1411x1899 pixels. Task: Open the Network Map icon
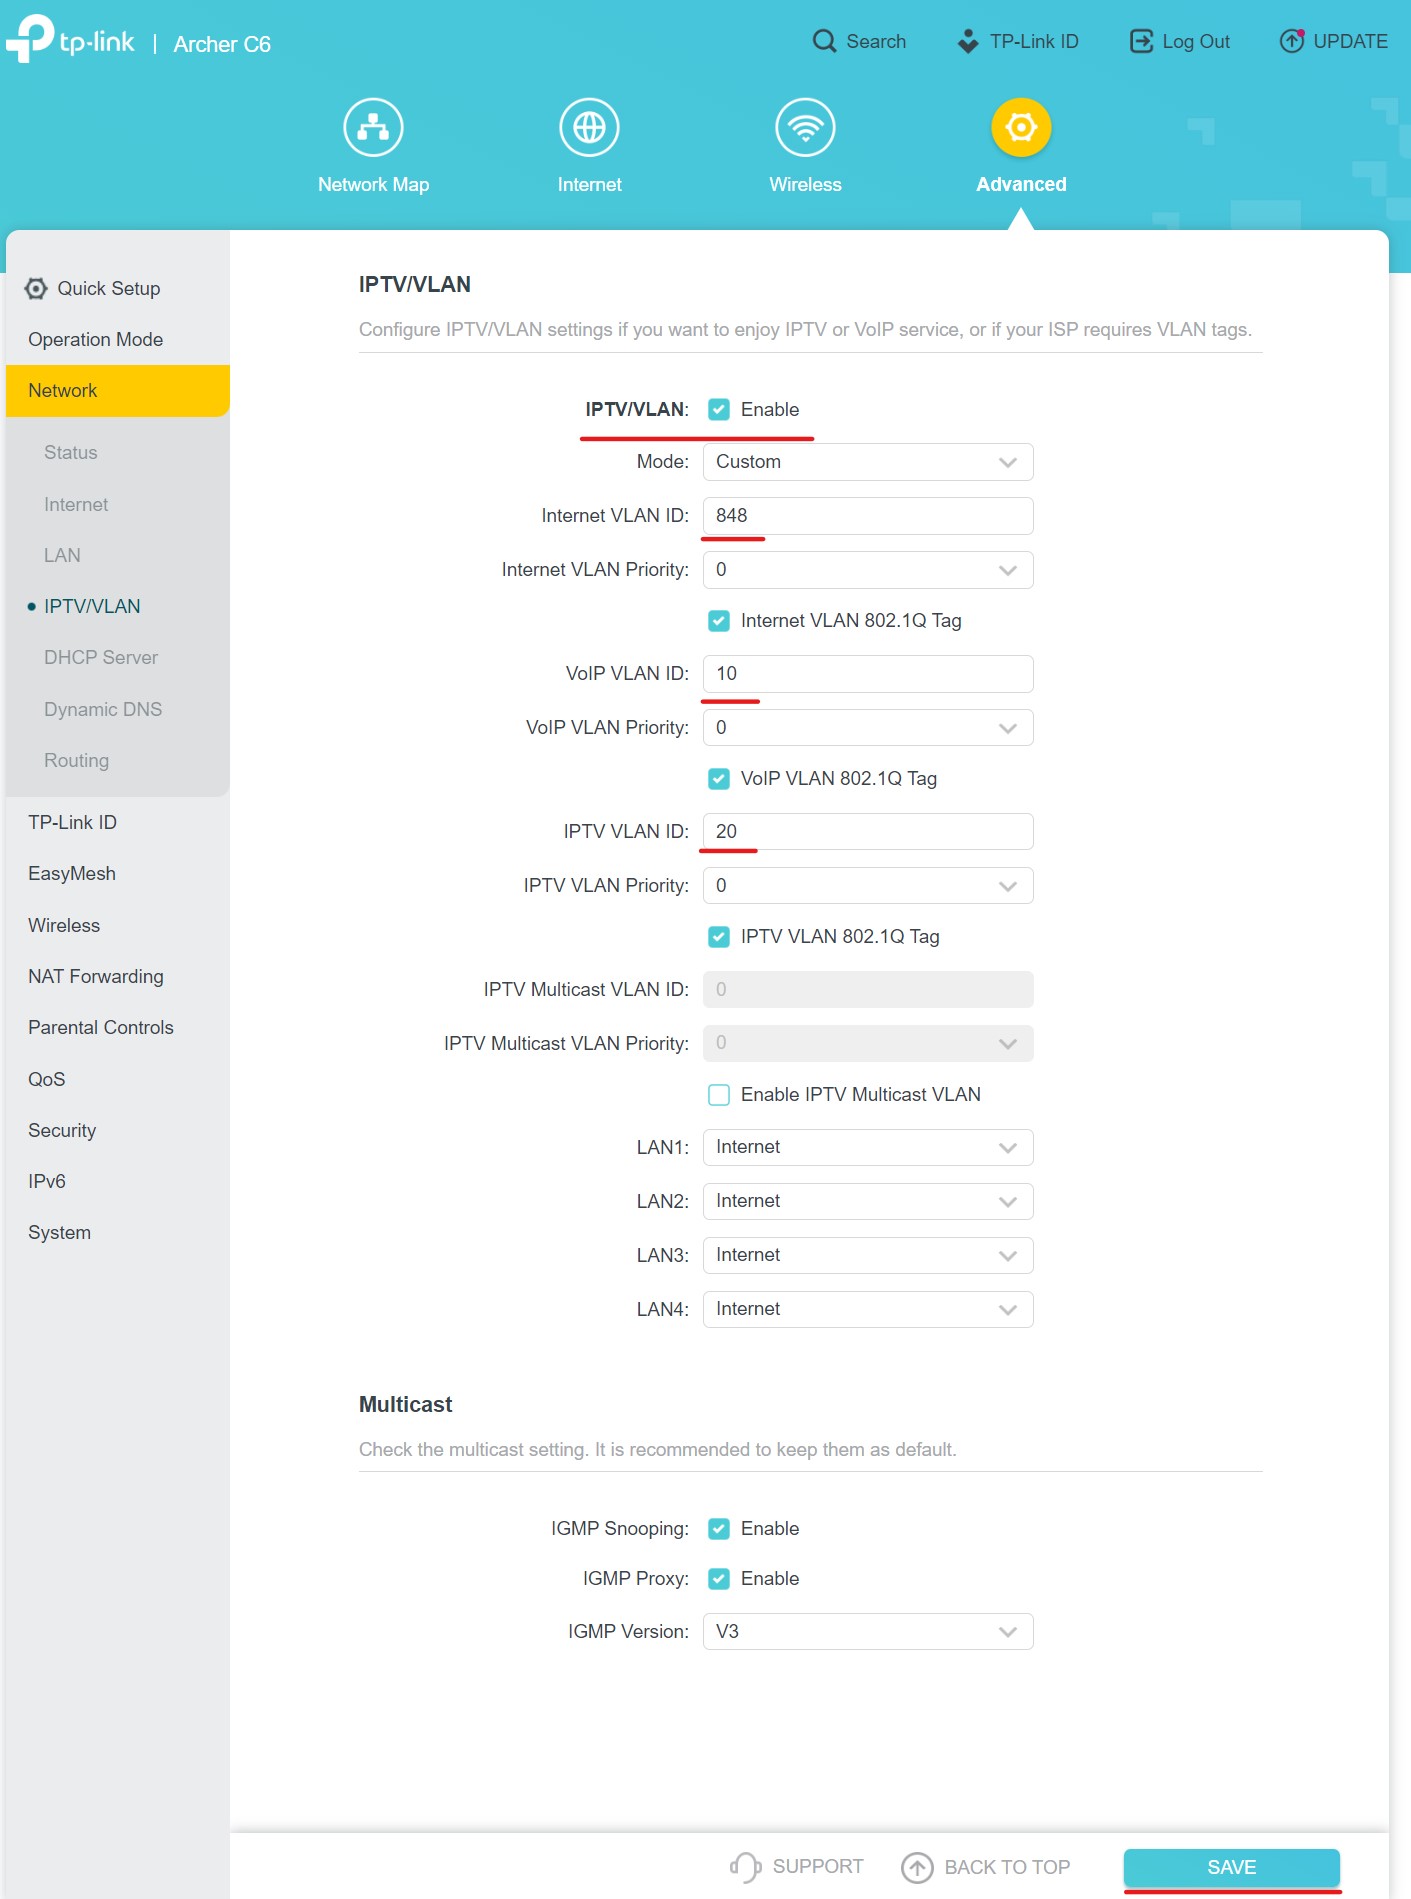(373, 128)
